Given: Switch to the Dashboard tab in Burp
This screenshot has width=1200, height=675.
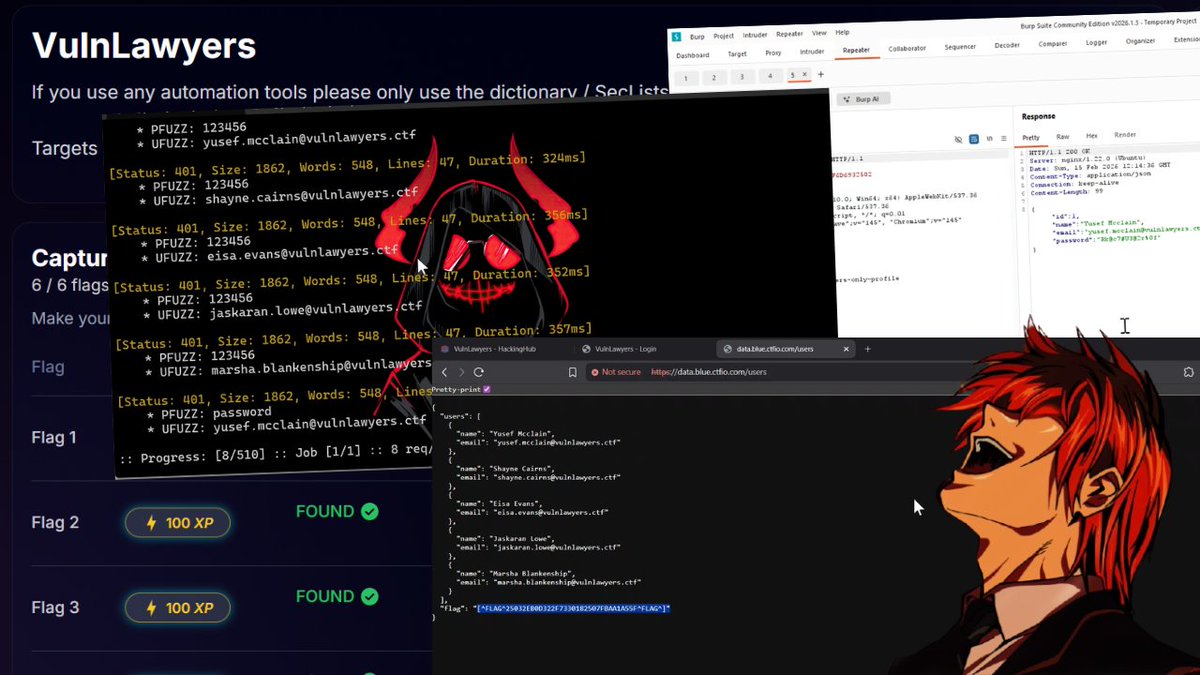Looking at the screenshot, I should [692, 55].
